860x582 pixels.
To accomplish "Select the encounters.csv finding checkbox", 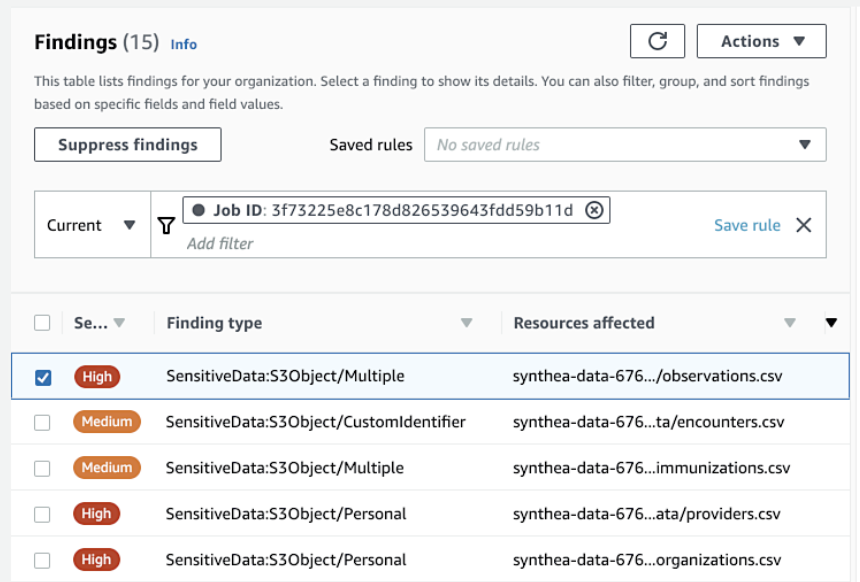I will pos(42,422).
